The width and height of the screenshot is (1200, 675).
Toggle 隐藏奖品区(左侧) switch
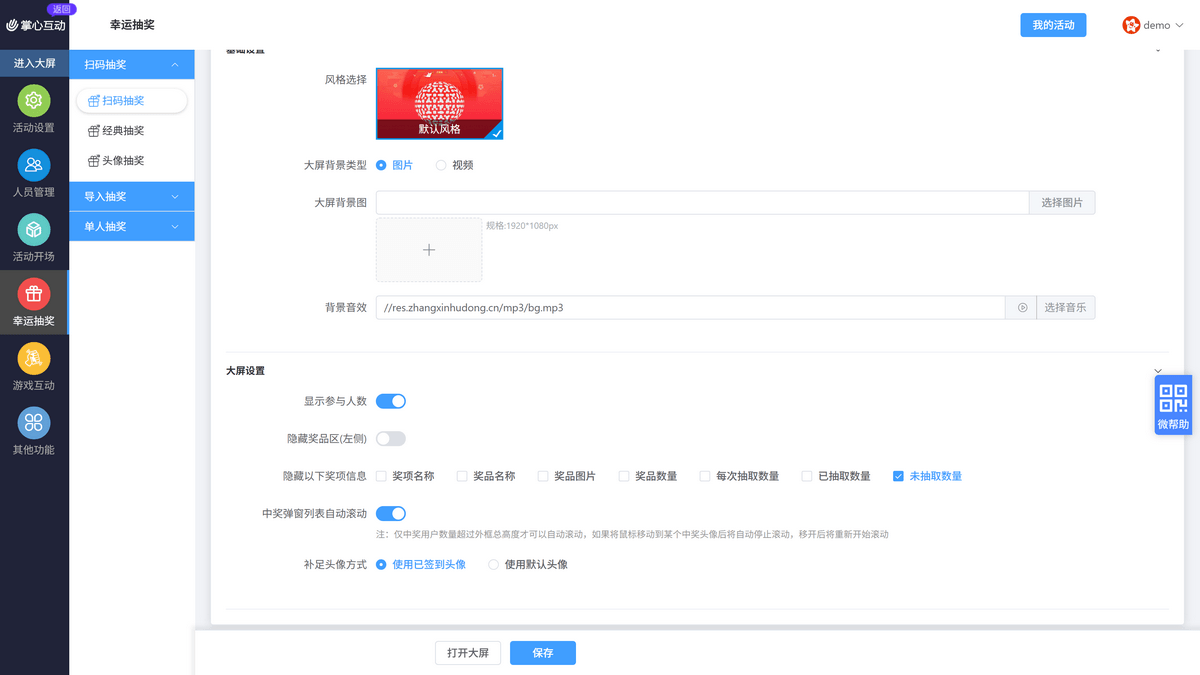click(391, 439)
